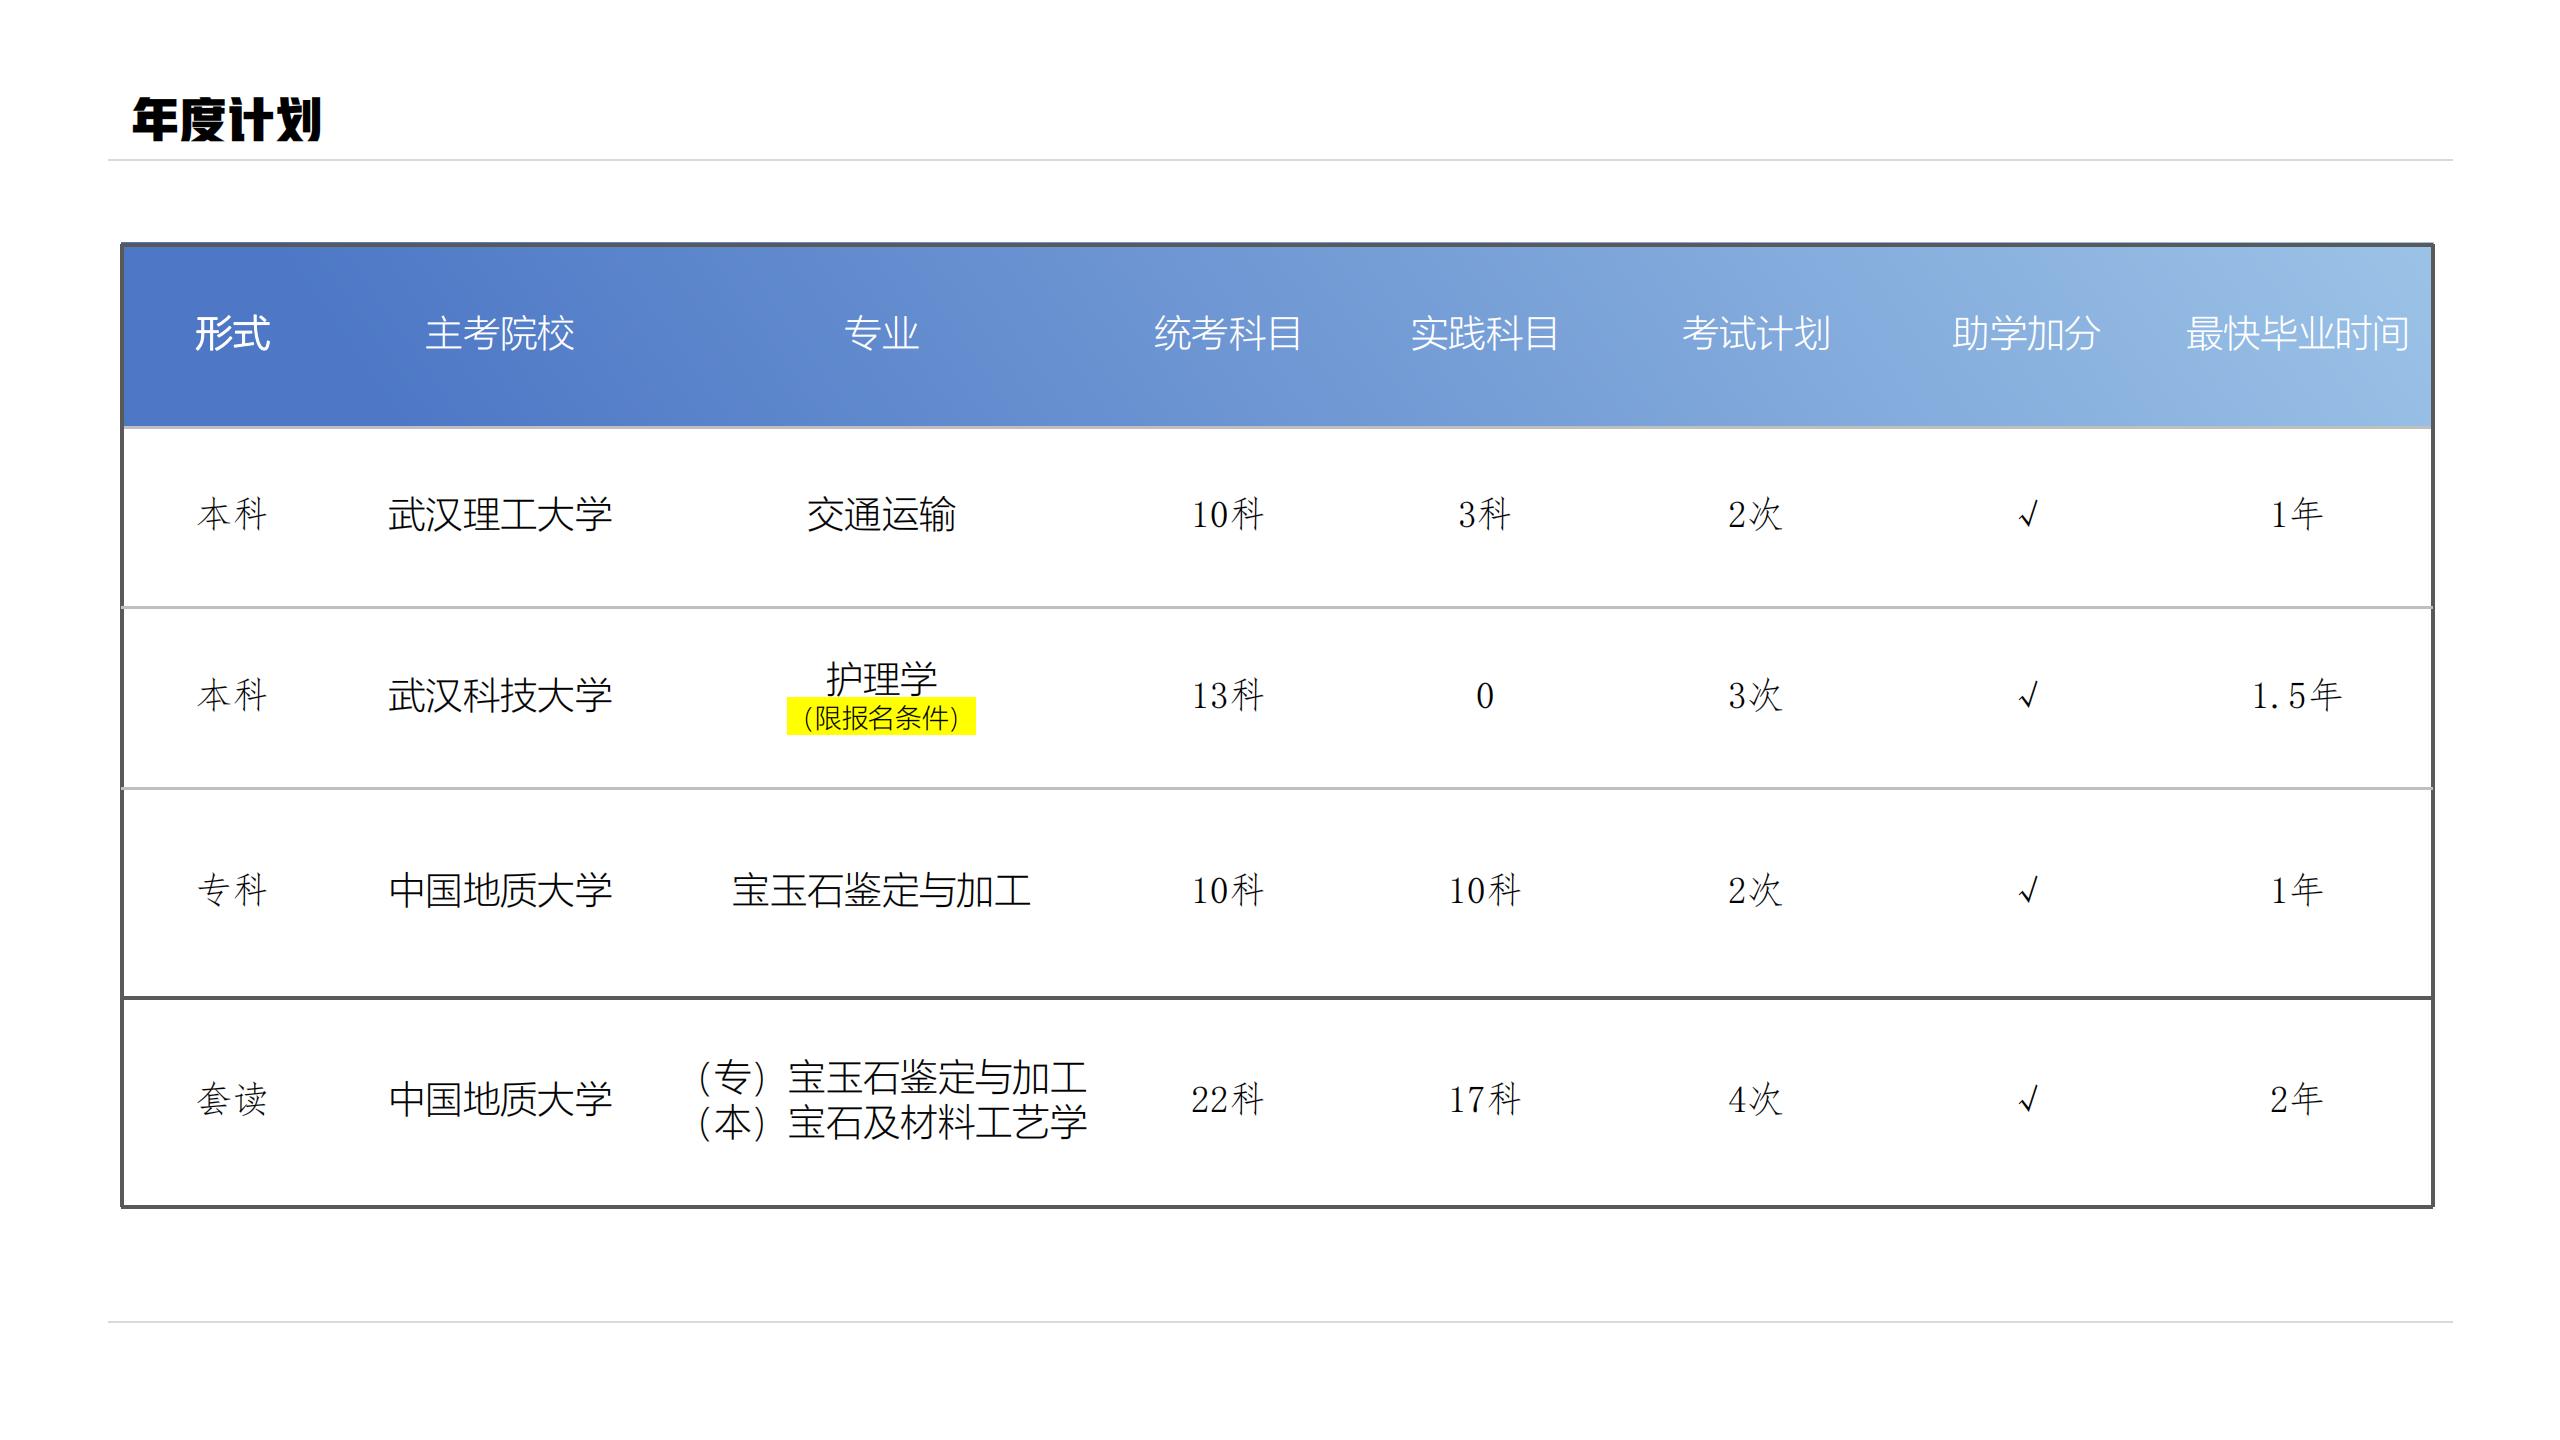Select the 22科 cell
2560x1440 pixels.
pyautogui.click(x=1228, y=1100)
